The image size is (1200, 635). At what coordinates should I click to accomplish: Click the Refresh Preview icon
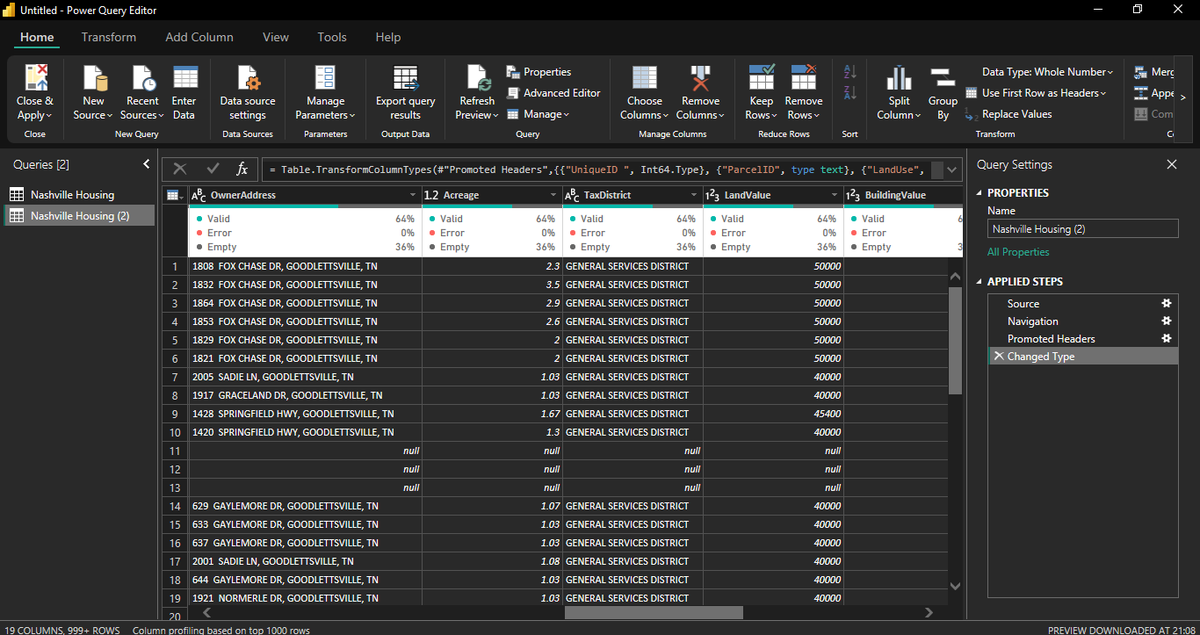[x=477, y=77]
